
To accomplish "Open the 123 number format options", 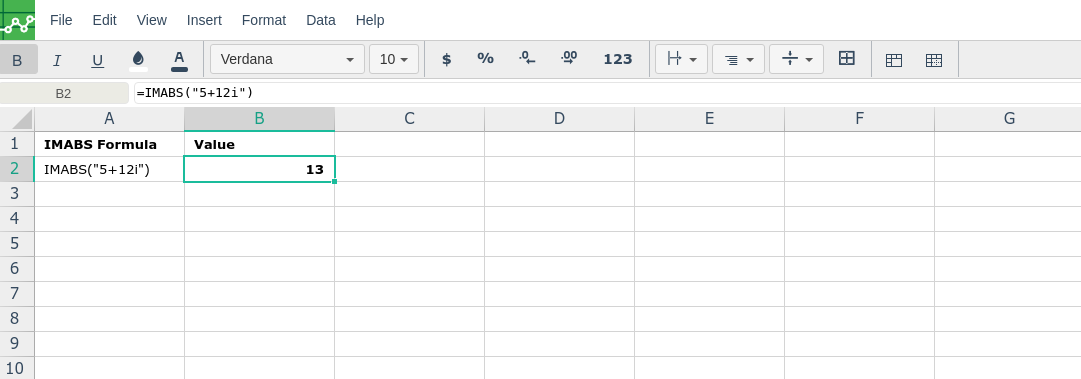I will click(618, 59).
